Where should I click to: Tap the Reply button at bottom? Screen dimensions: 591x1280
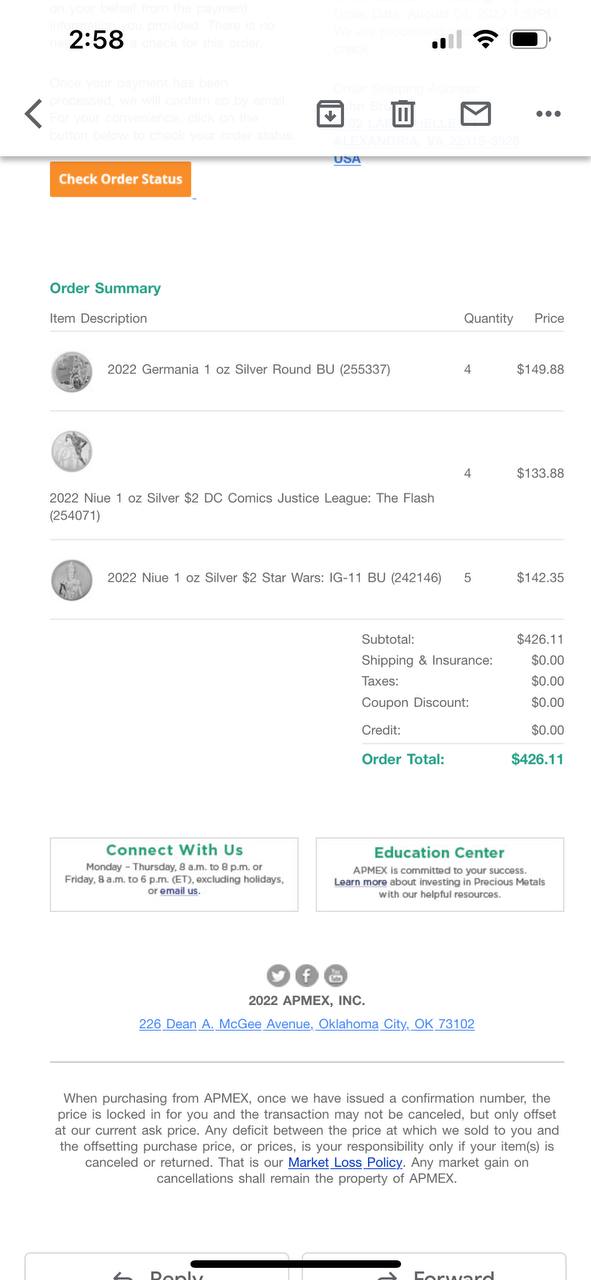pos(157,1268)
